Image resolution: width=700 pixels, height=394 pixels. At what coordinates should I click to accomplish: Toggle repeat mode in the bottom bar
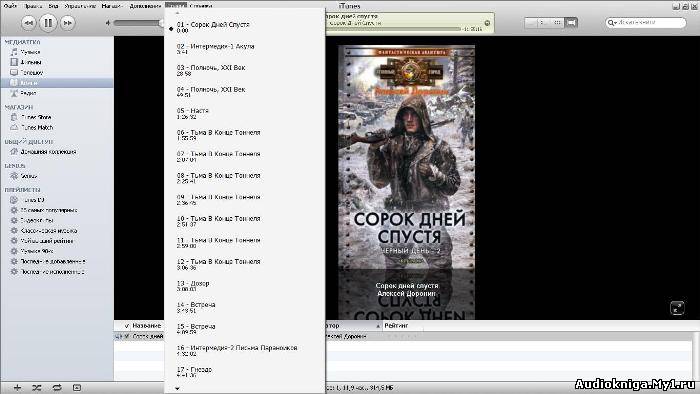(57, 388)
